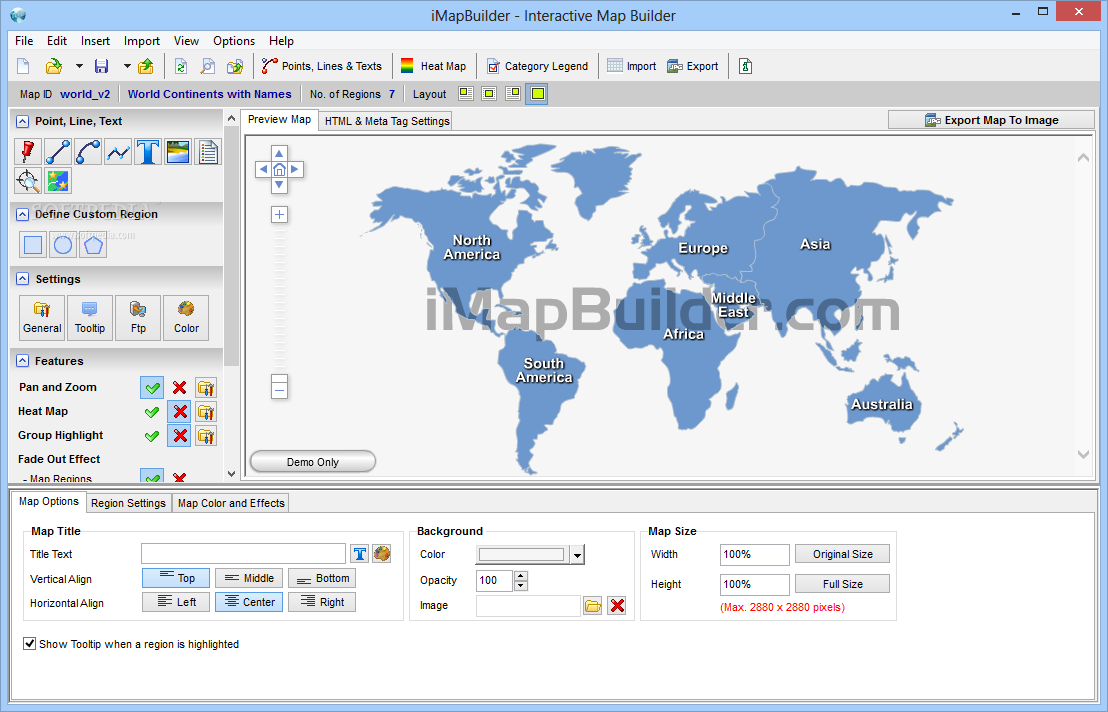1108x712 pixels.
Task: Click the toolbar Import button
Action: pyautogui.click(x=631, y=66)
